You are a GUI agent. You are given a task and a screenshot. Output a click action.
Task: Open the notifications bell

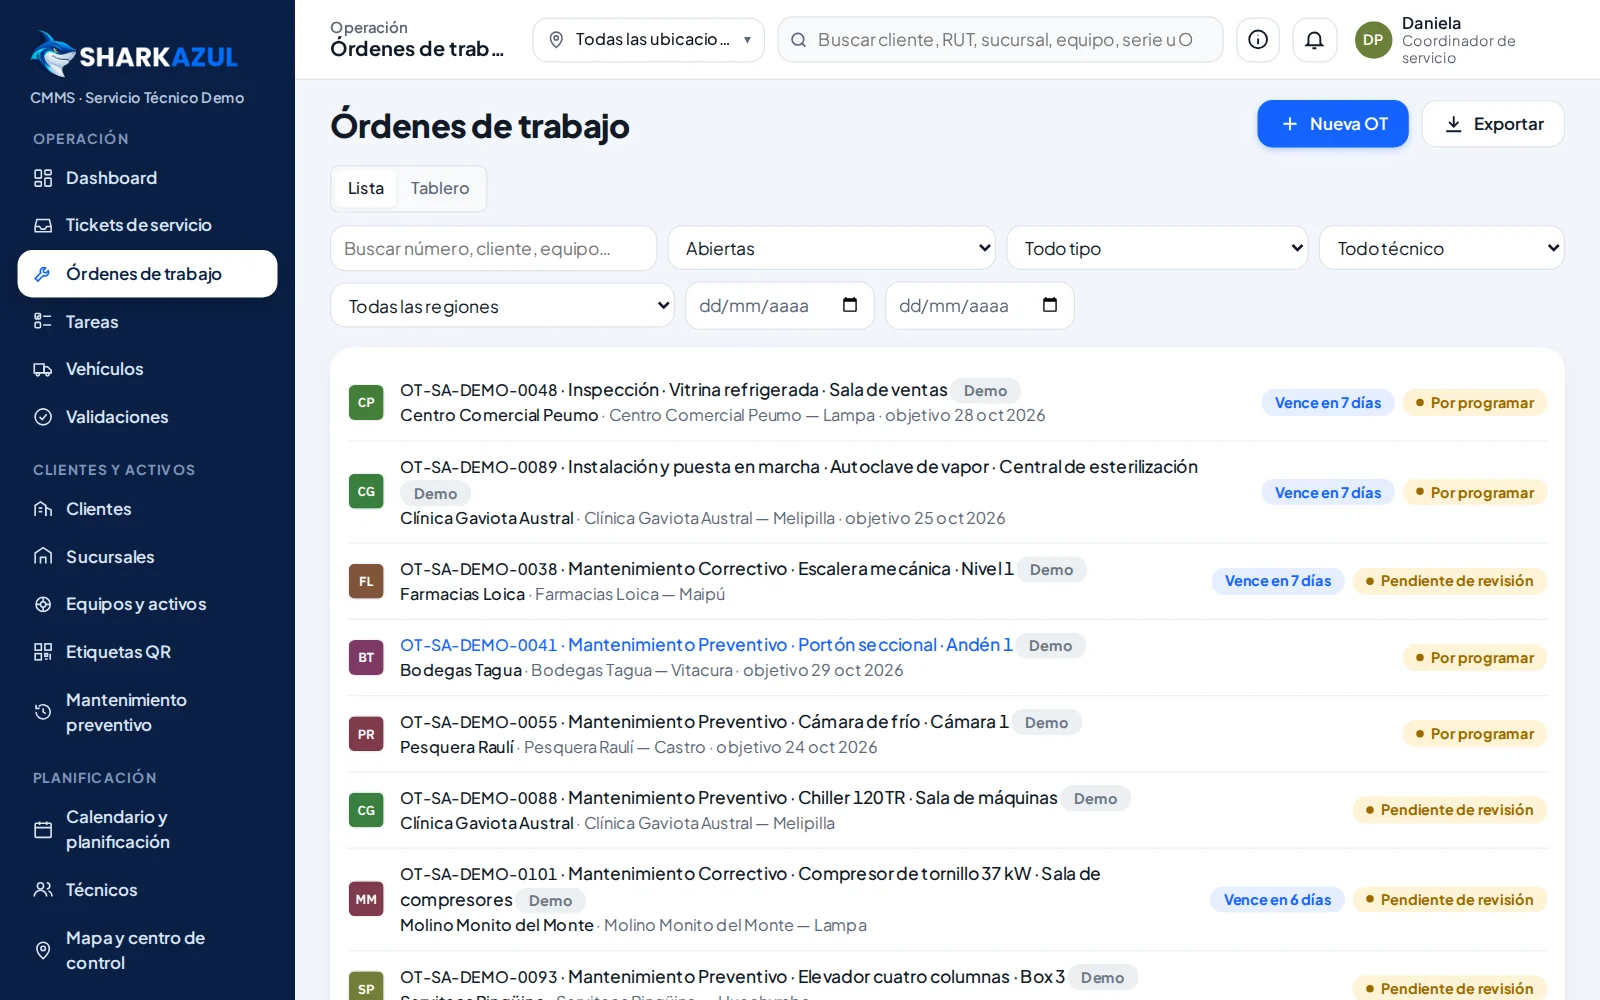point(1315,40)
